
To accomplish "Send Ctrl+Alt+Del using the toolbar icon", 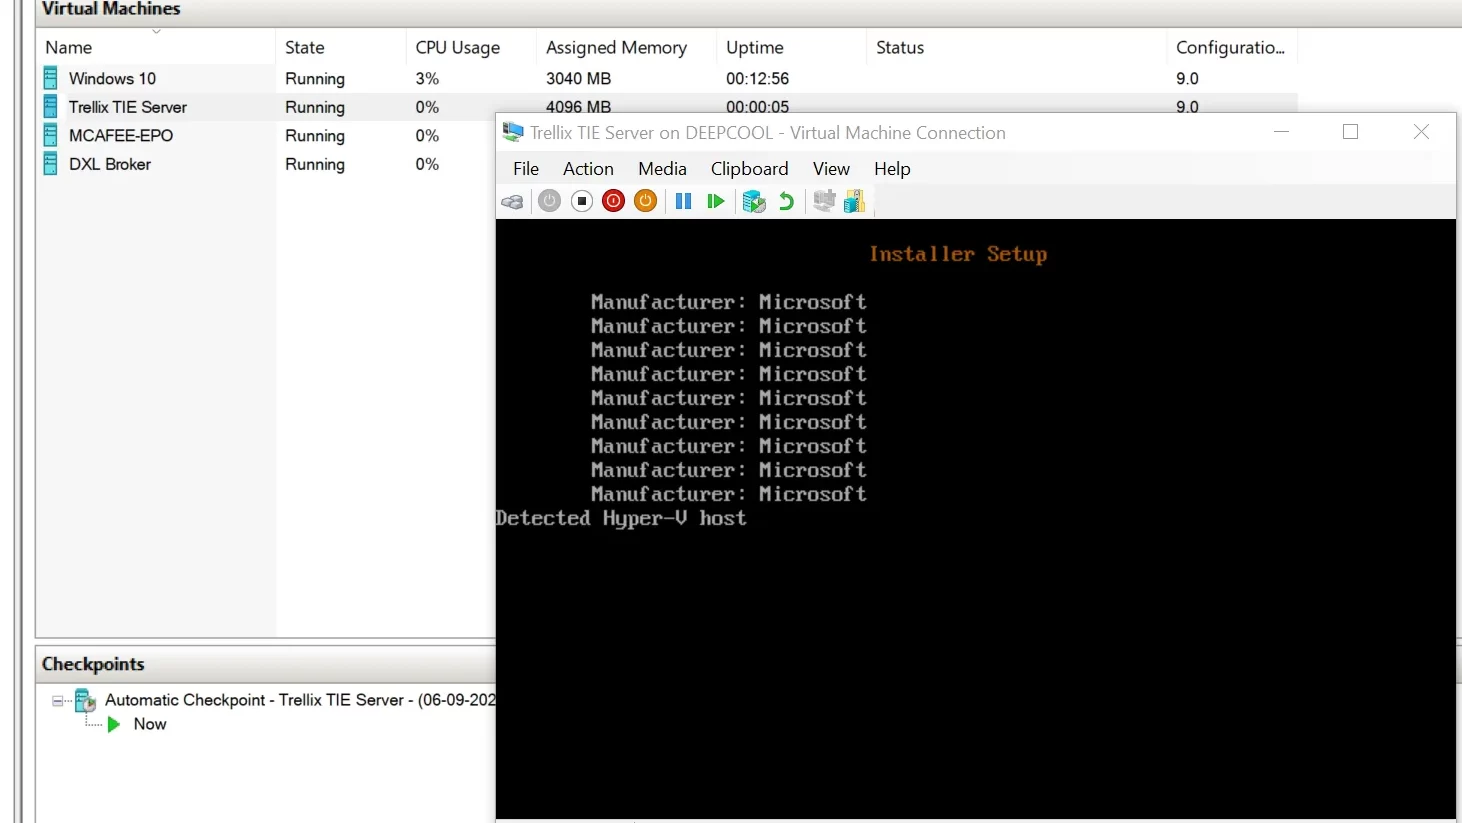I will [512, 202].
